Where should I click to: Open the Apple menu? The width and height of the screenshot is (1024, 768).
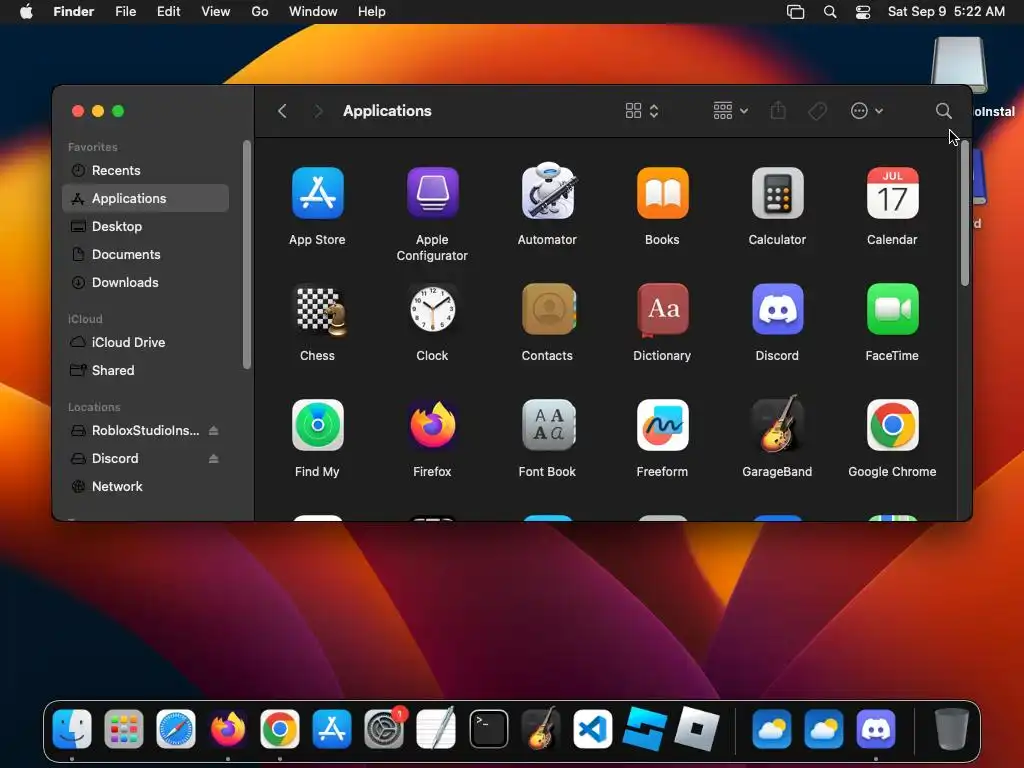click(x=26, y=12)
